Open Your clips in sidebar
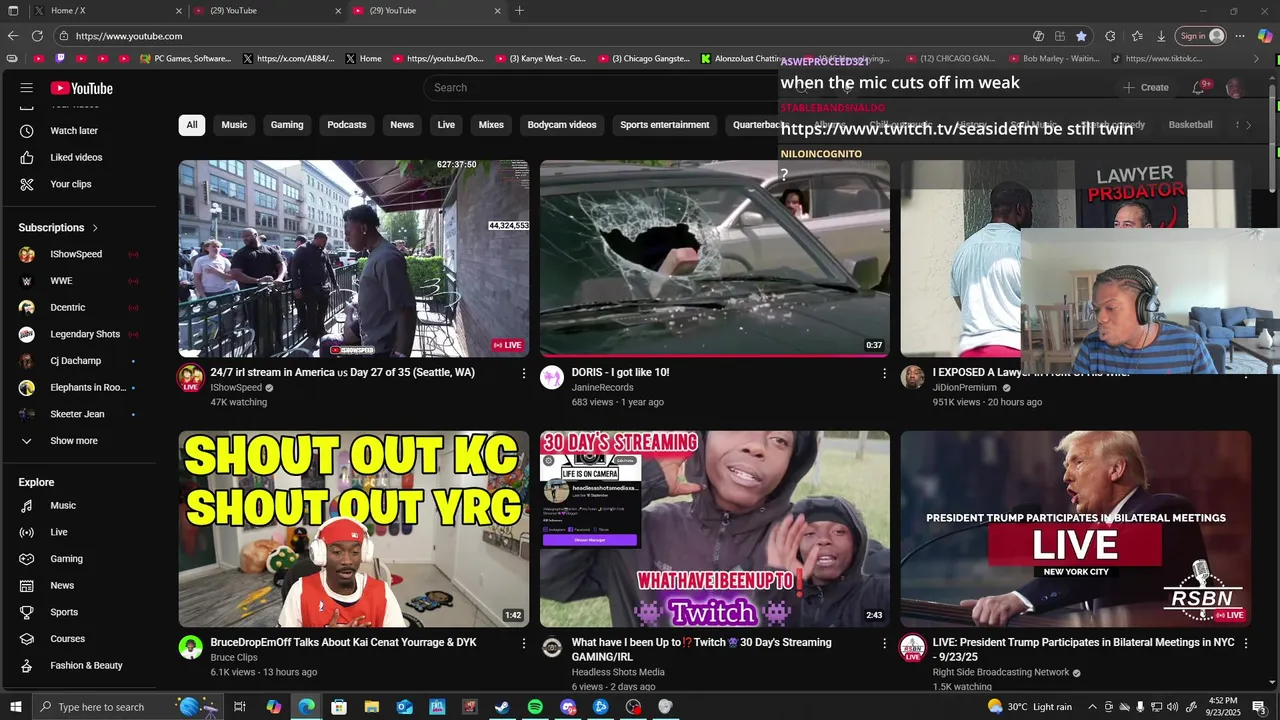The image size is (1280, 720). [71, 184]
